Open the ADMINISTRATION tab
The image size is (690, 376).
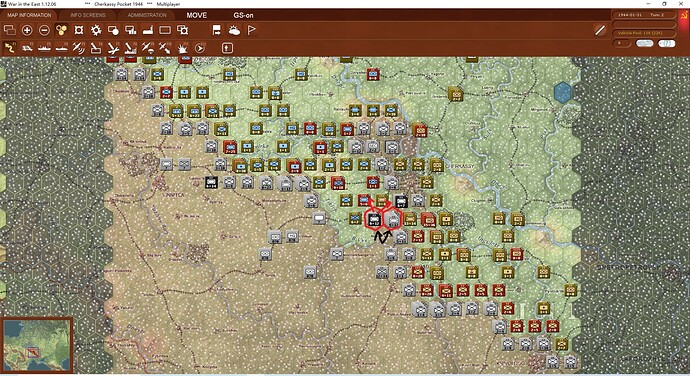(147, 15)
